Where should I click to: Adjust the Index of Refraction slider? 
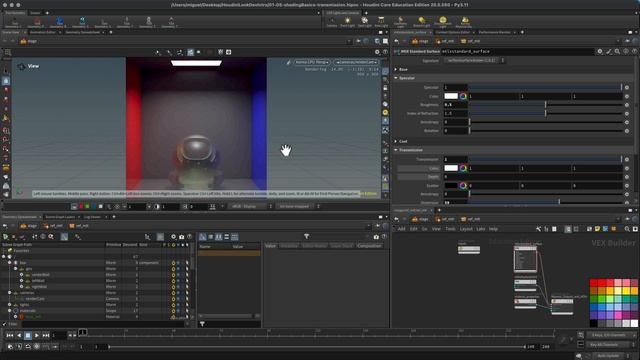545,113
